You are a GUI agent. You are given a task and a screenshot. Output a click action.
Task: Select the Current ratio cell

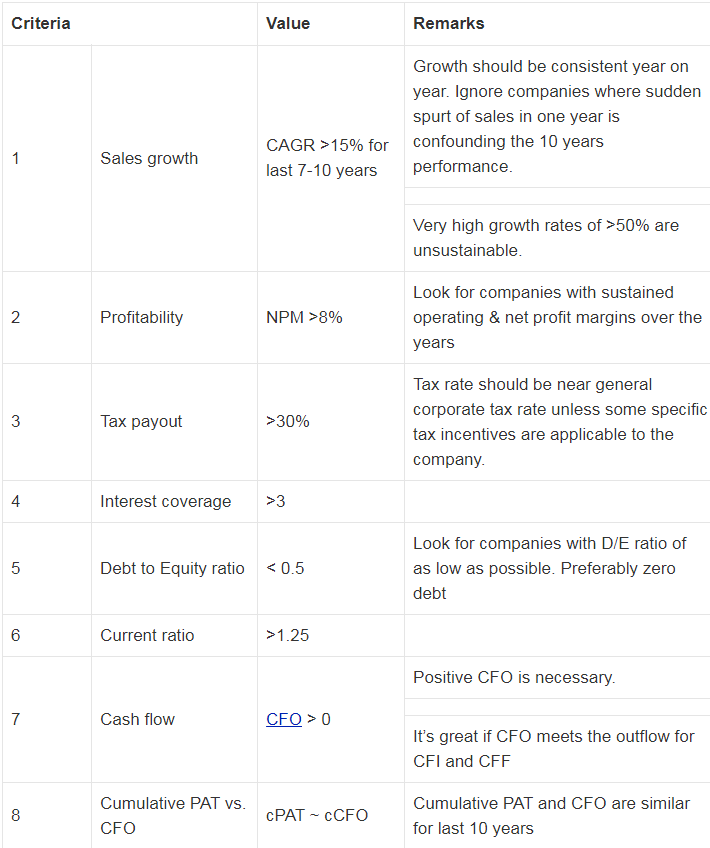[147, 635]
